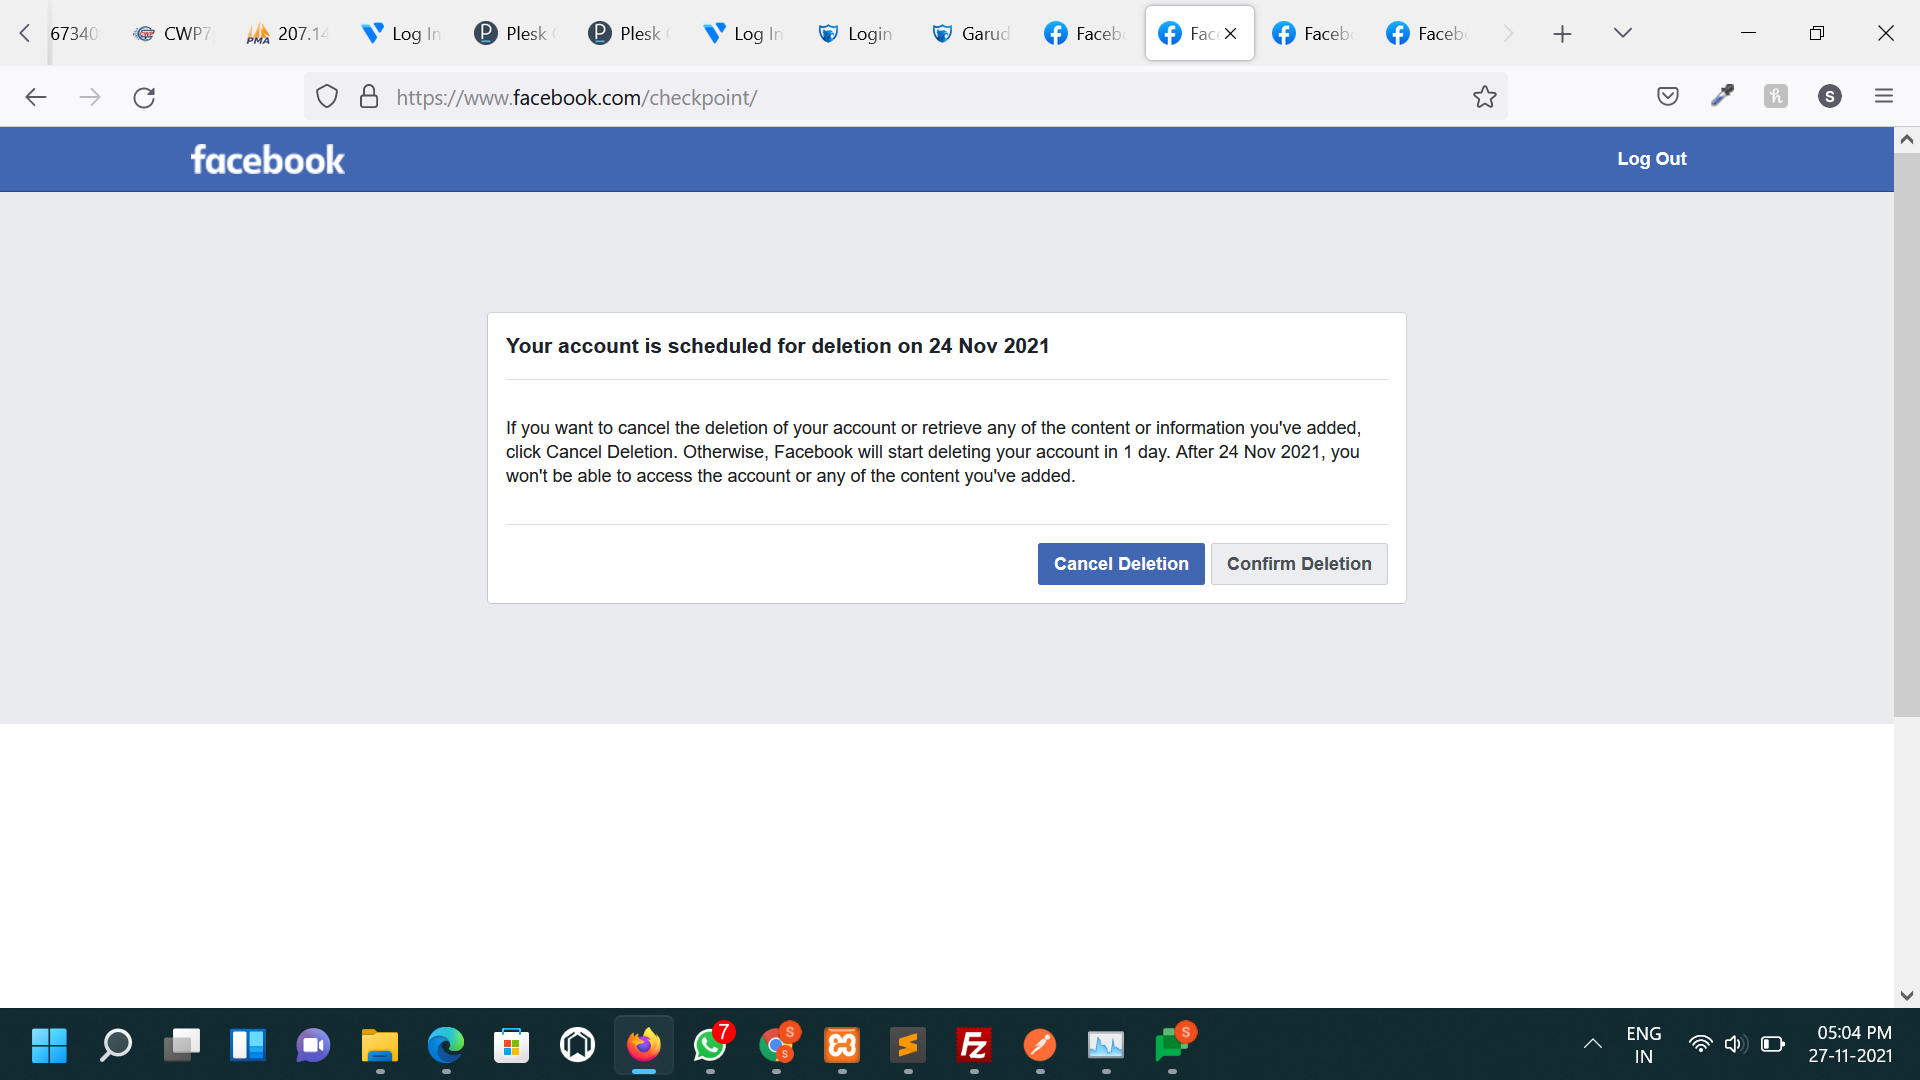This screenshot has width=1920, height=1080.
Task: Open the green chat app on taskbar
Action: pyautogui.click(x=1172, y=1046)
